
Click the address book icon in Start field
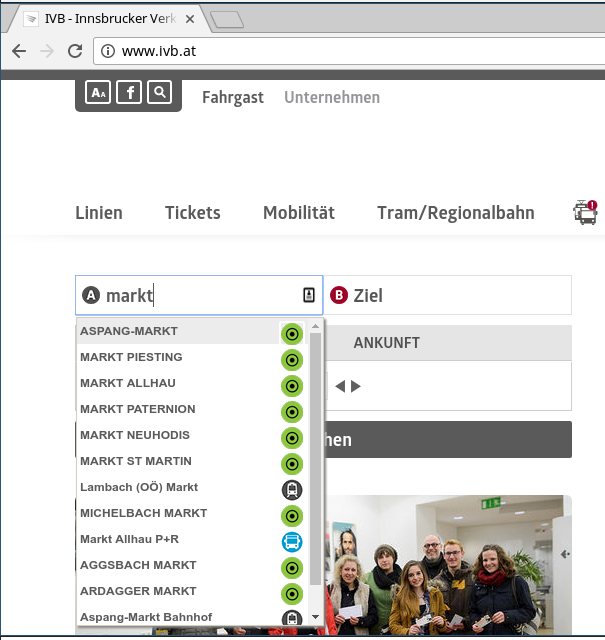pos(309,295)
